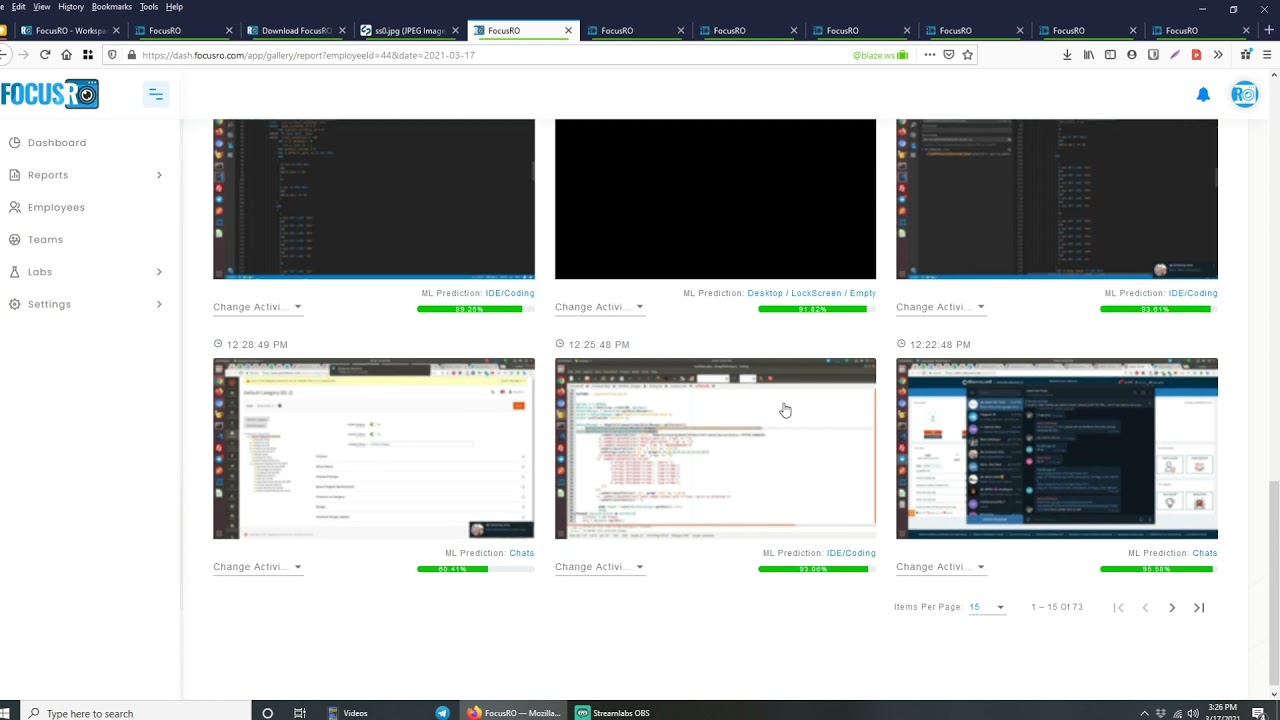Bookmark this page with the star icon
This screenshot has height=720, width=1280.
967,55
